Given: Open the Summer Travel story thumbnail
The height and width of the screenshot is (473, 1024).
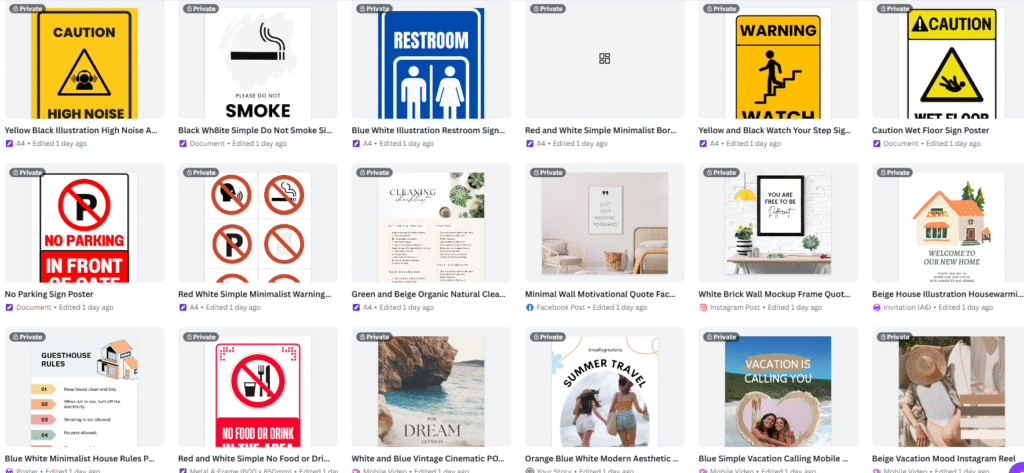Looking at the screenshot, I should [604, 391].
